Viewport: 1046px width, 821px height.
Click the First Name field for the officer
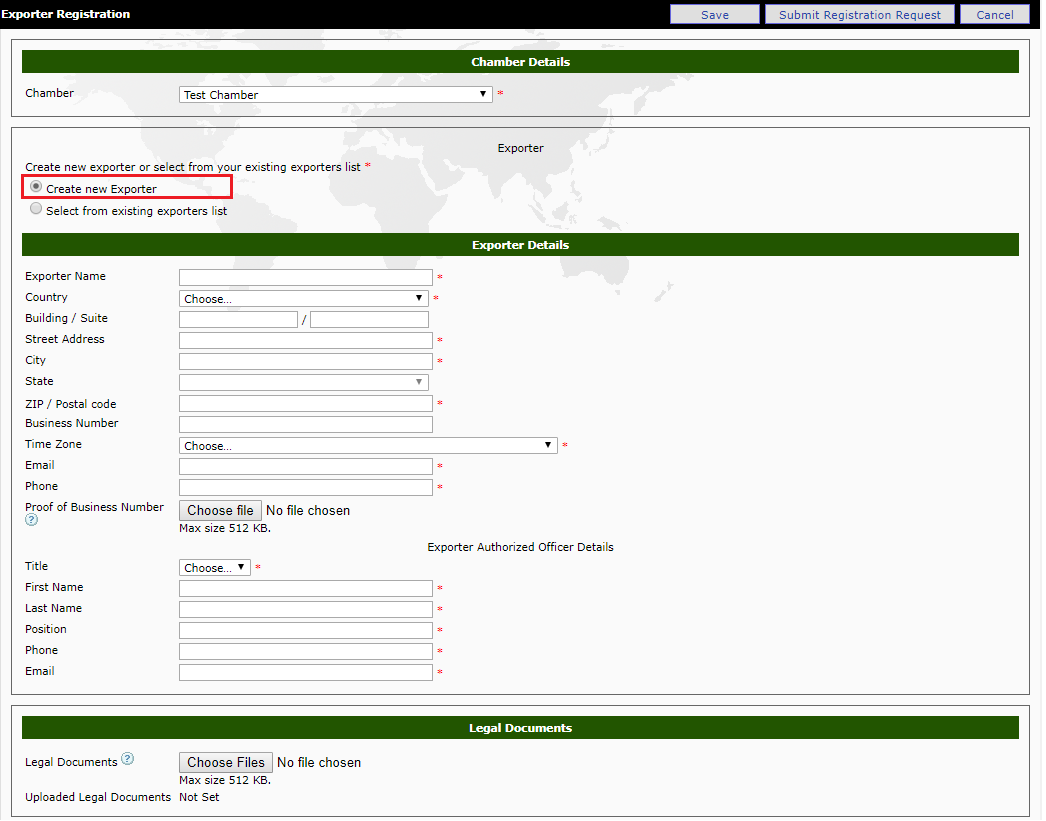pyautogui.click(x=305, y=588)
